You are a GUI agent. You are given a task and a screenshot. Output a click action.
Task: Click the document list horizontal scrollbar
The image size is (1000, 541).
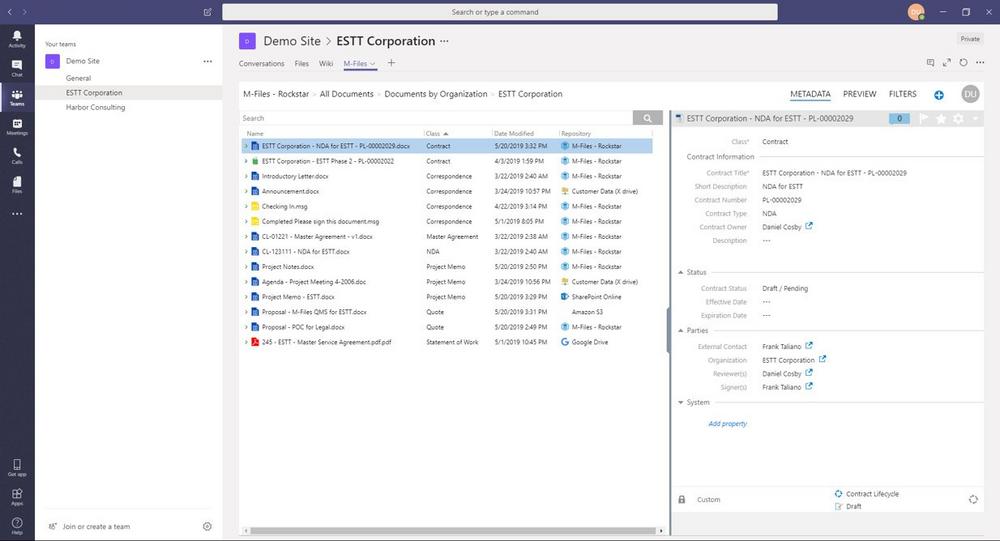click(453, 531)
